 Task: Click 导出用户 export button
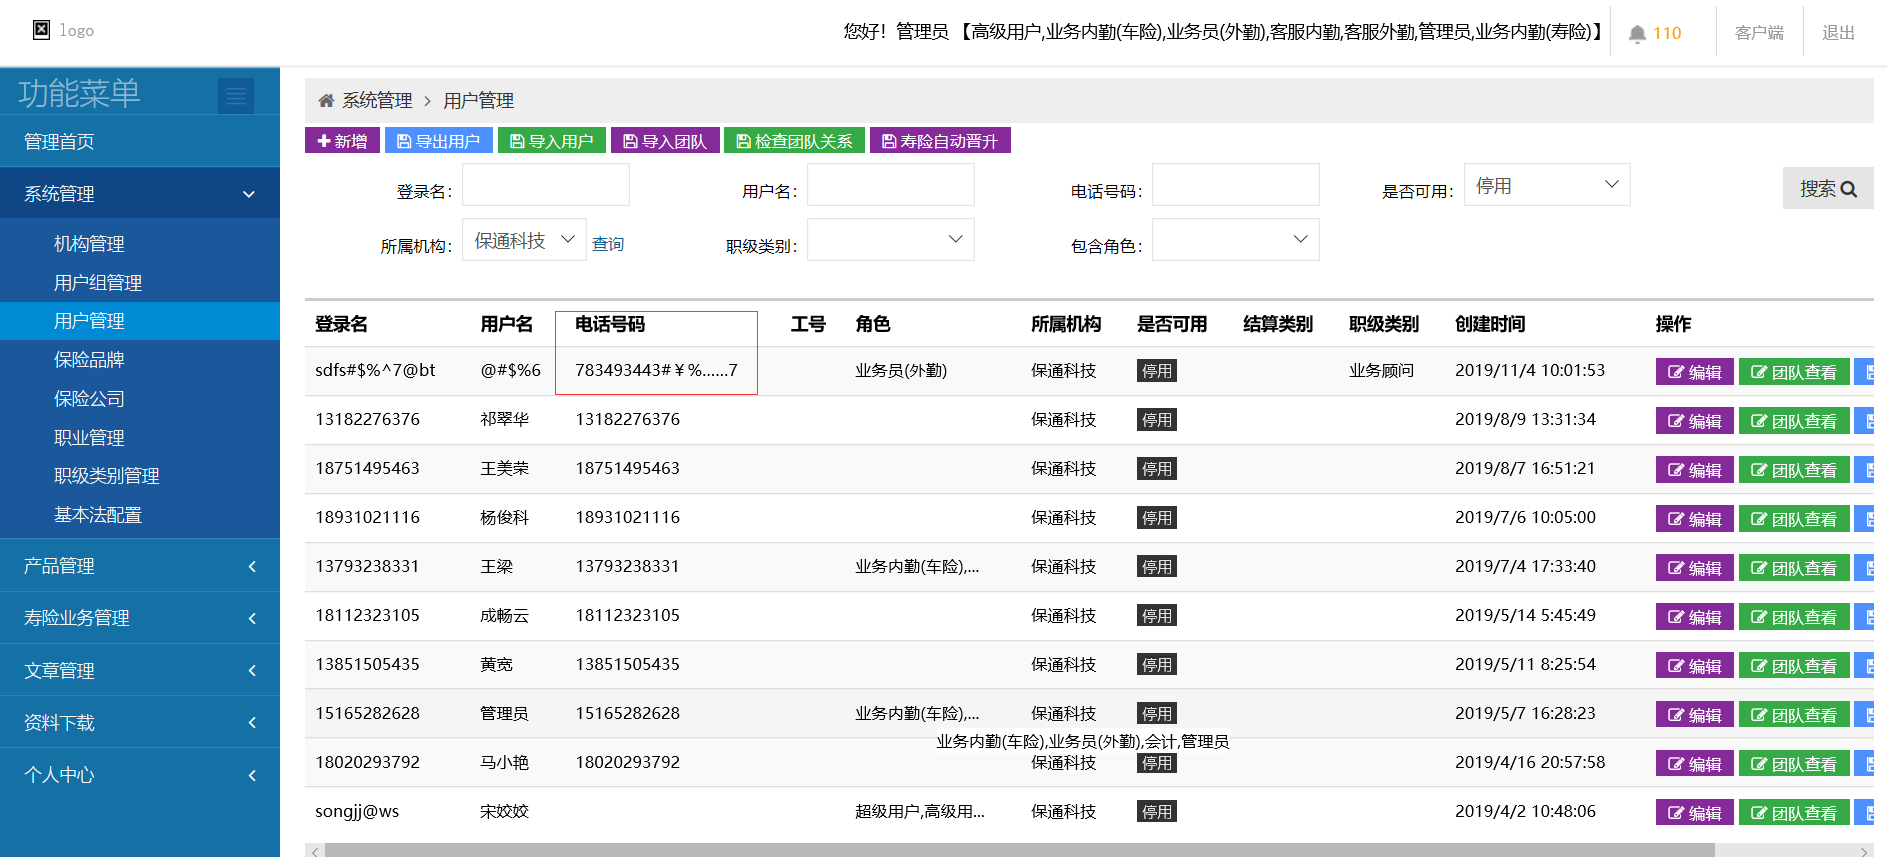438,141
